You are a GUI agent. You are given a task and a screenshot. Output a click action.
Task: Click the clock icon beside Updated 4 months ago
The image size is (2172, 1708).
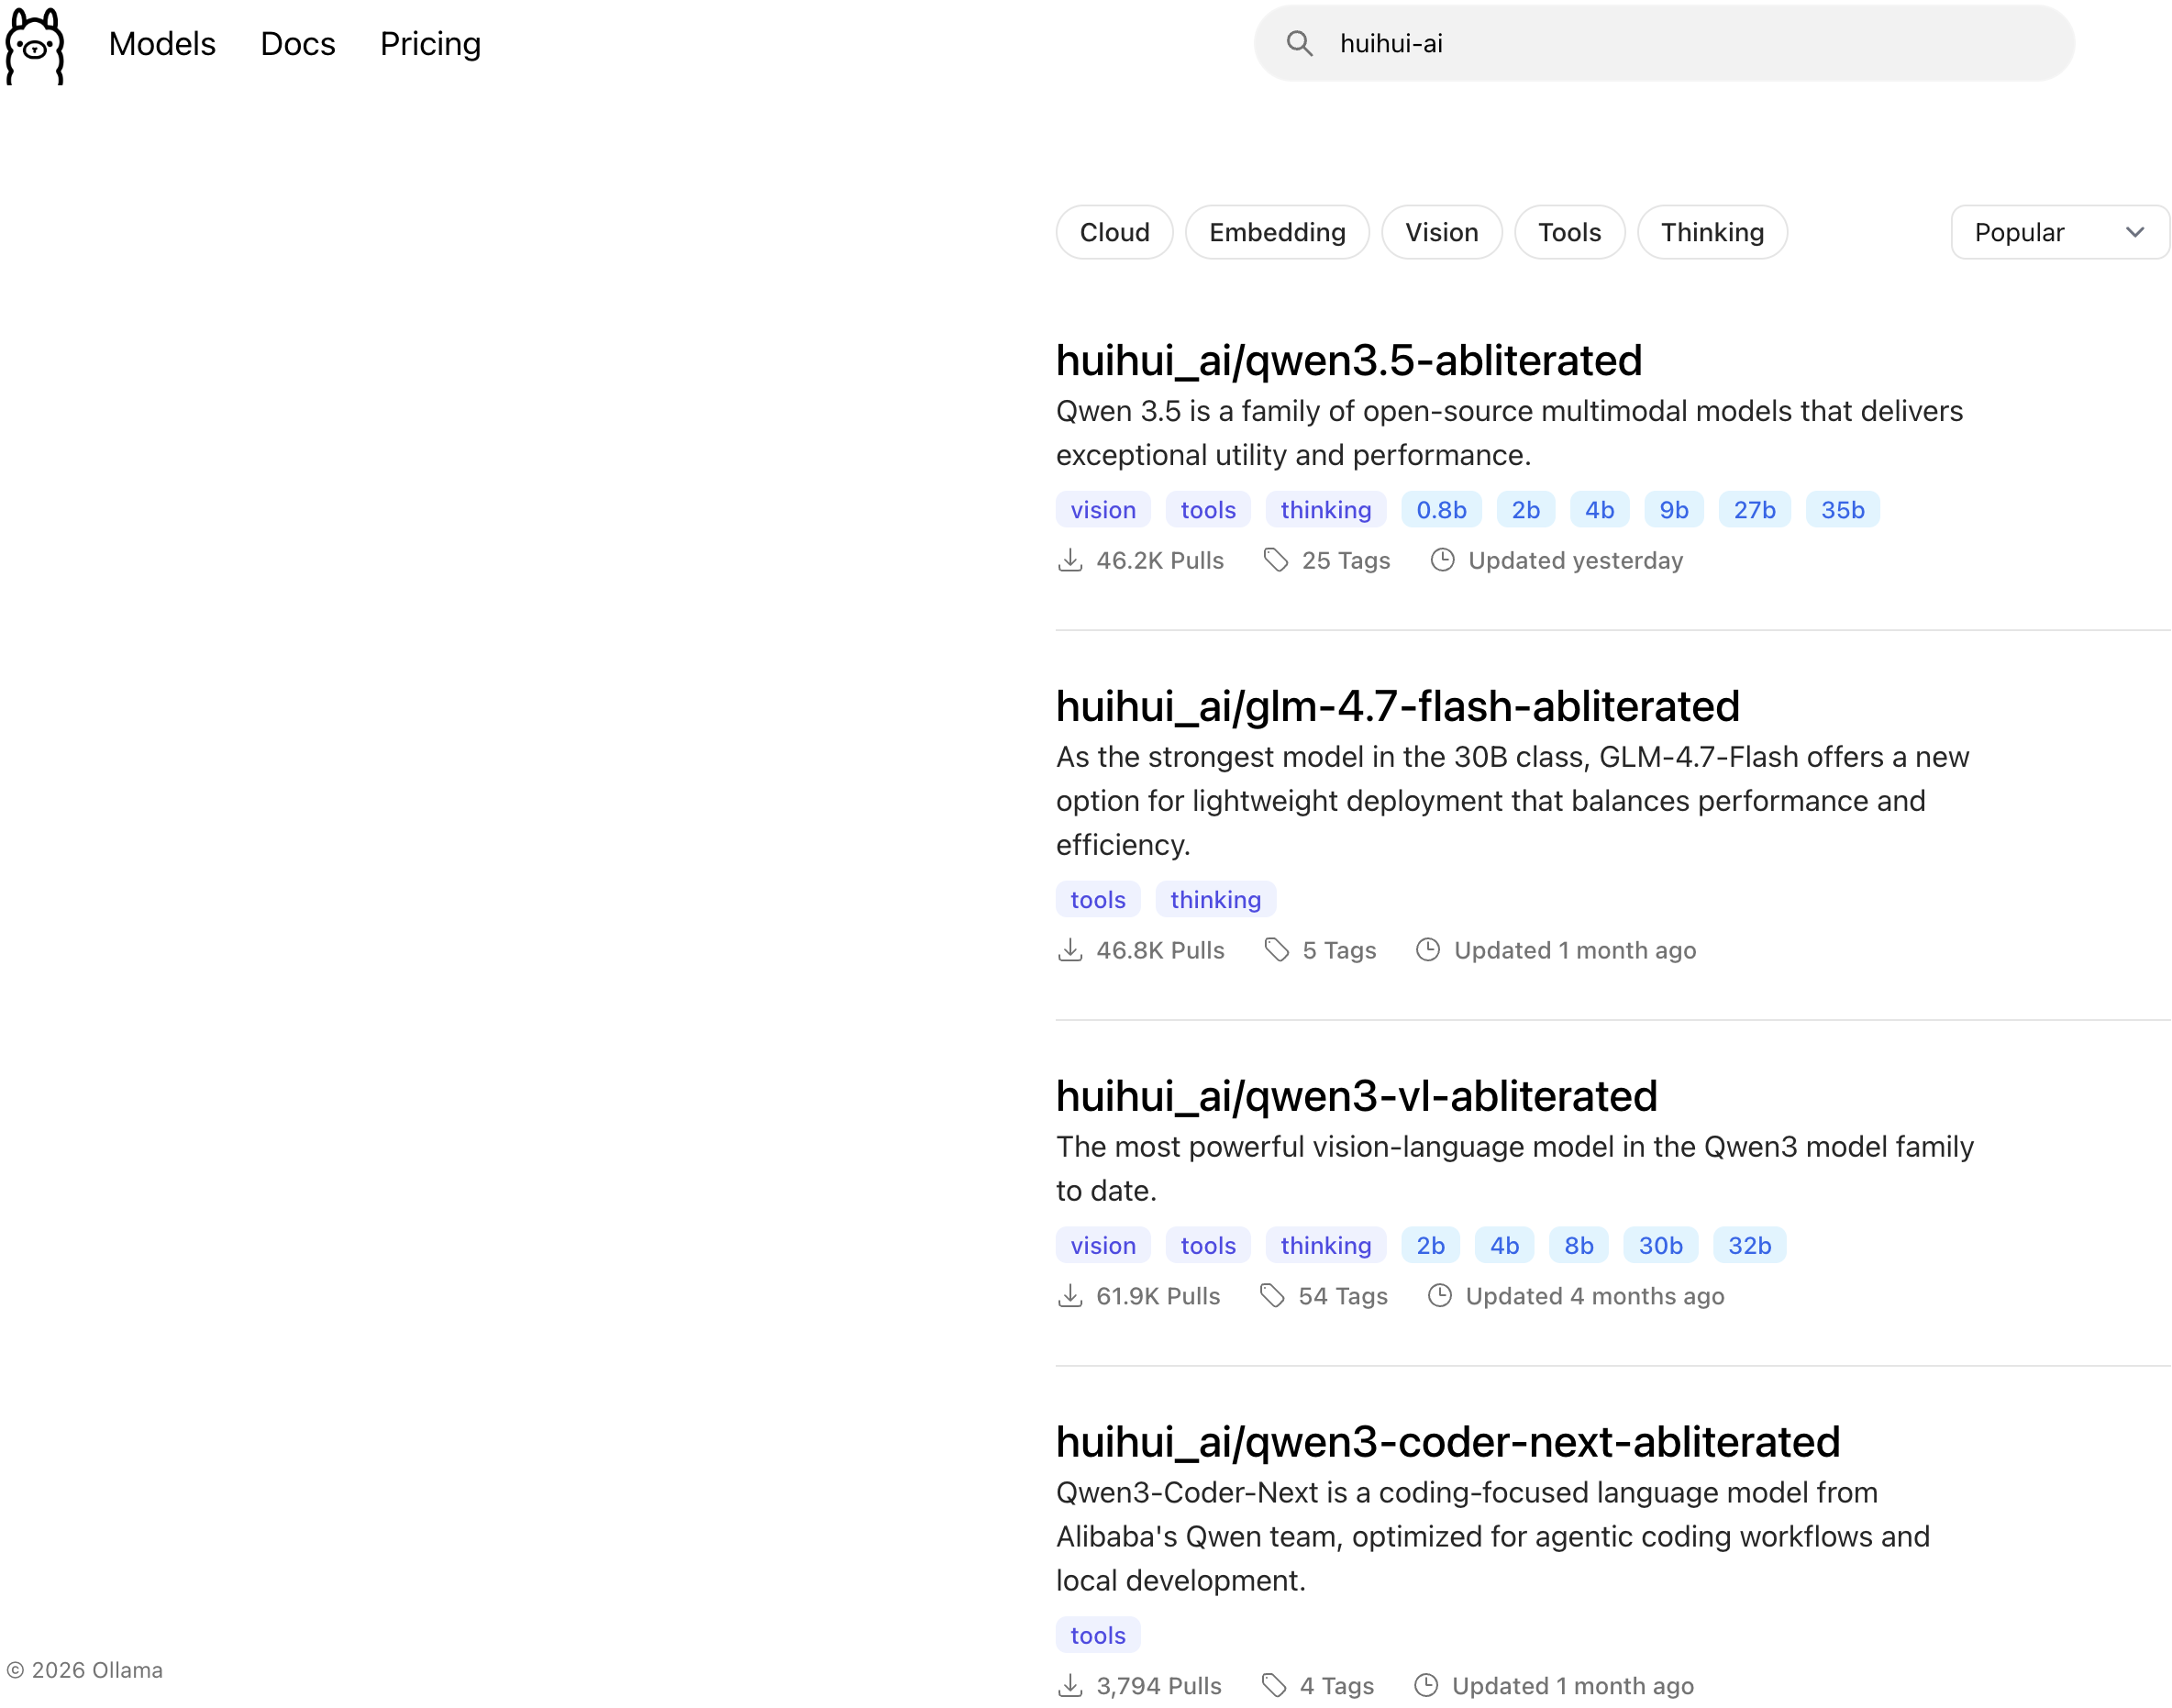(1439, 1296)
